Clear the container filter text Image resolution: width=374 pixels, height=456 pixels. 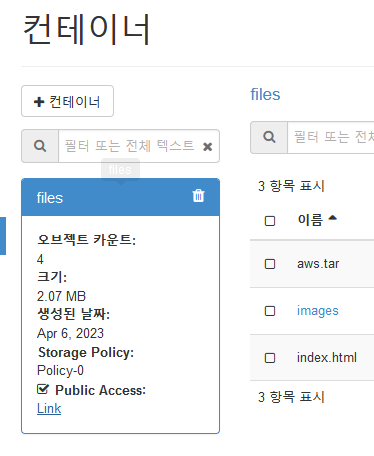coord(207,147)
